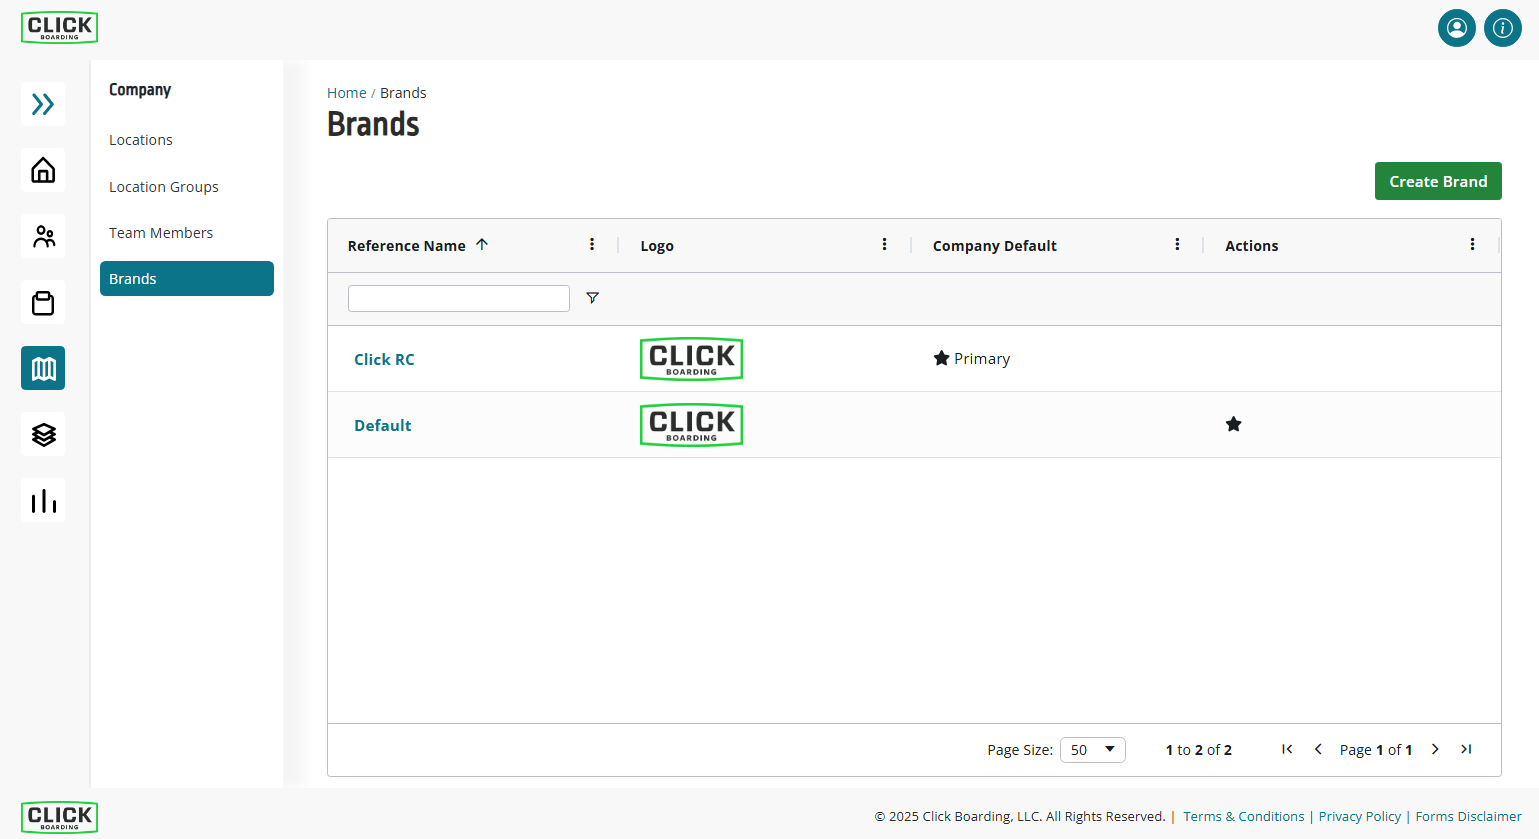Expand the collapsed navigation sidebar
The width and height of the screenshot is (1539, 839).
pyautogui.click(x=42, y=104)
